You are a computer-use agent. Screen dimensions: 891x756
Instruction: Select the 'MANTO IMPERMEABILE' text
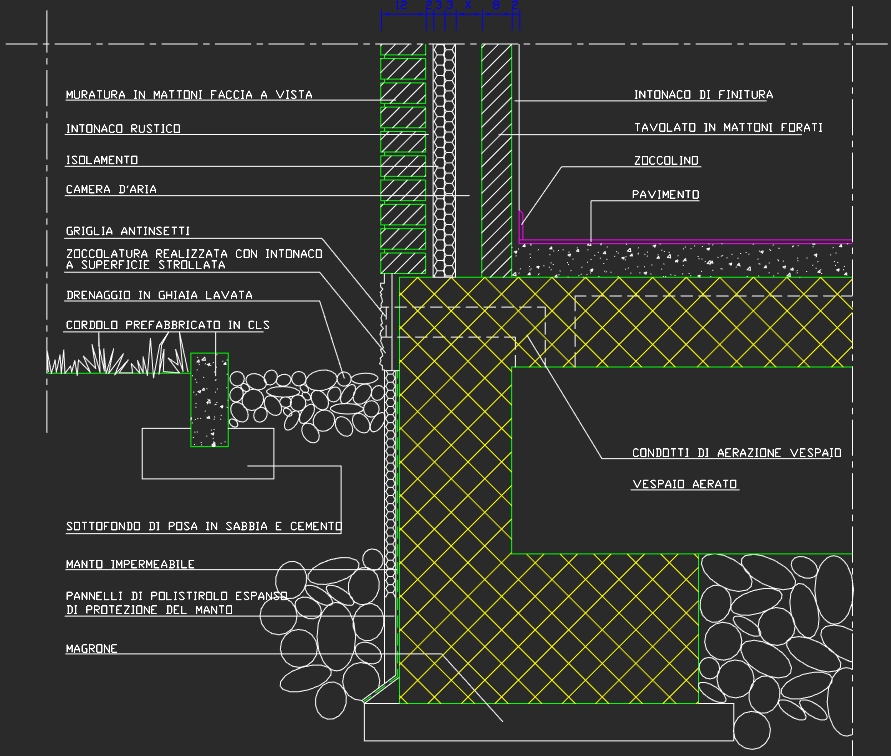pyautogui.click(x=130, y=565)
